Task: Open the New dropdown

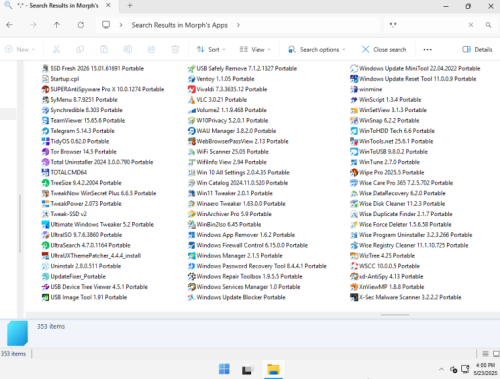Action: 20,49
